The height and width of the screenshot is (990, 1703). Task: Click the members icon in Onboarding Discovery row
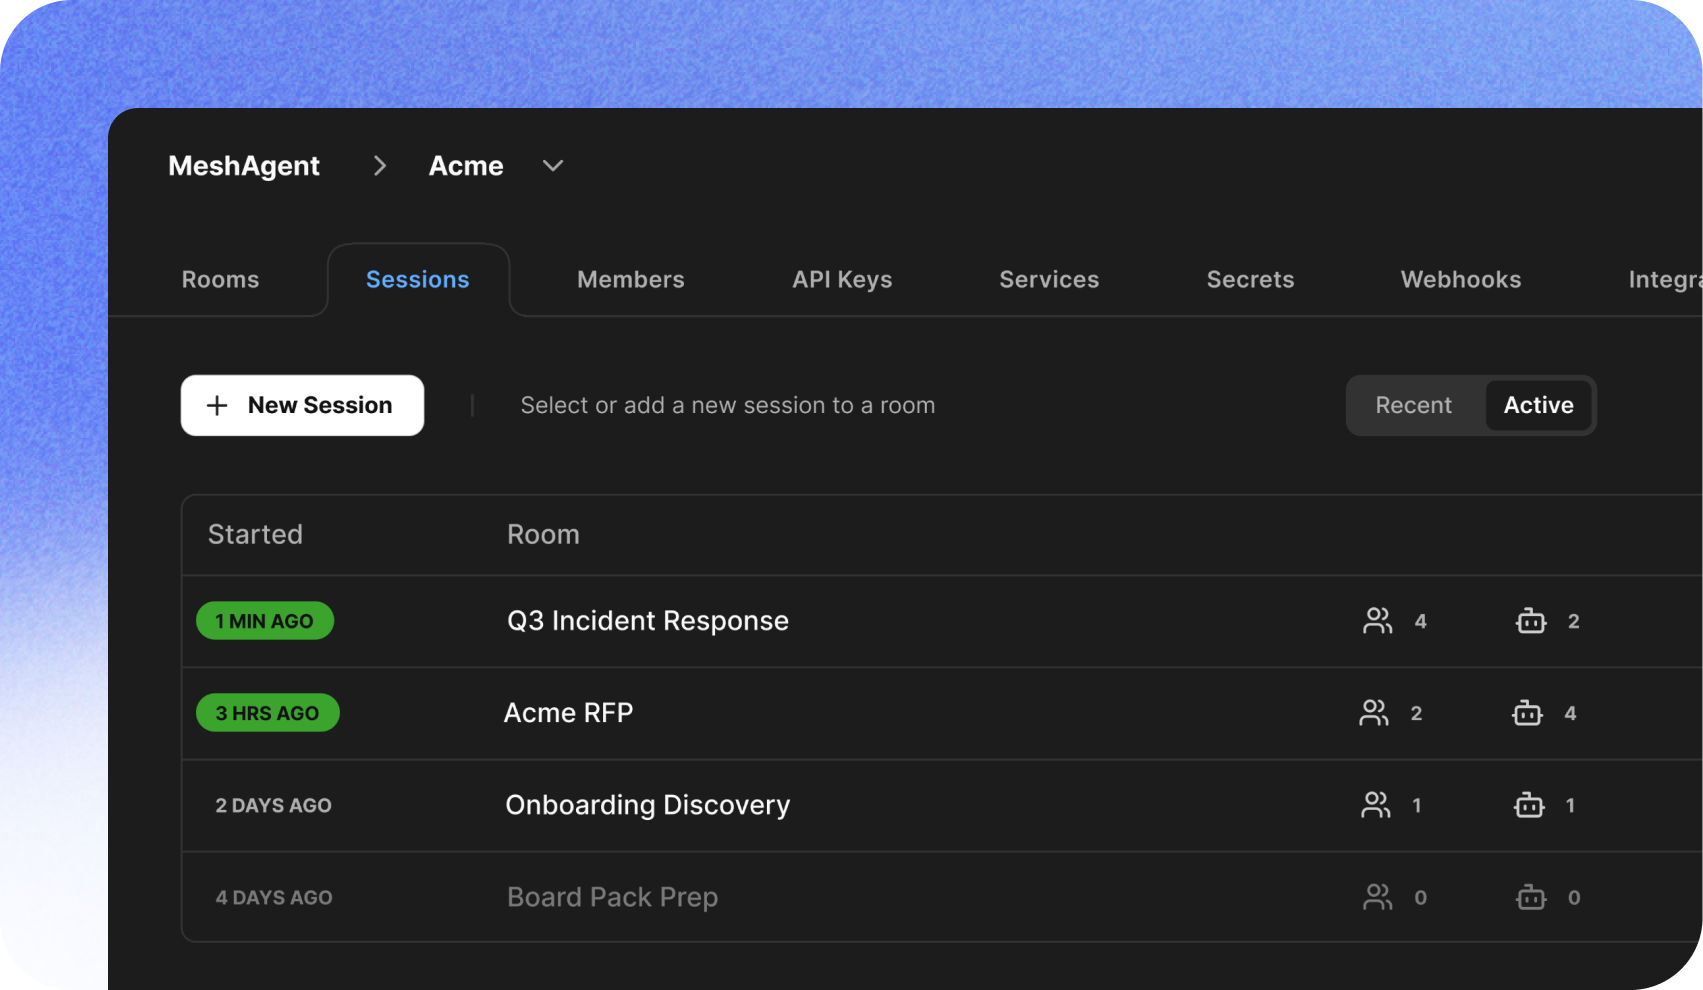point(1375,805)
